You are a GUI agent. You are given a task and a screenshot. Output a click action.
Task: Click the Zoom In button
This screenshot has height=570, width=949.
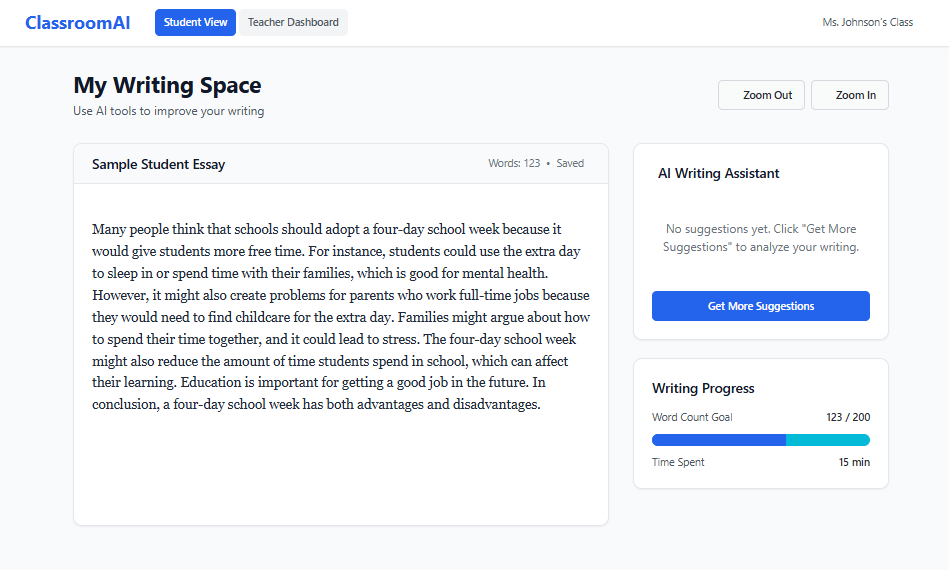point(849,95)
